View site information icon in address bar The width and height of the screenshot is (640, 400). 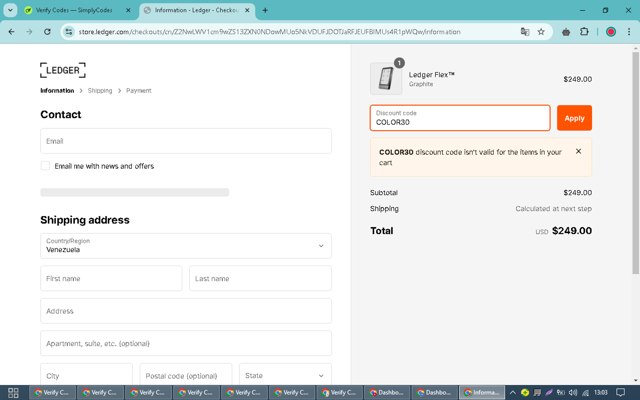(69, 32)
